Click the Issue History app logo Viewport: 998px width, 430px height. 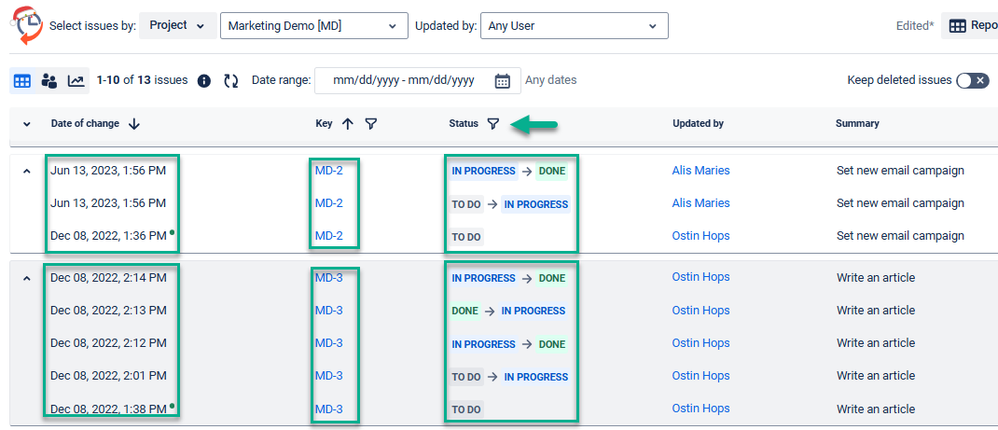[x=27, y=25]
